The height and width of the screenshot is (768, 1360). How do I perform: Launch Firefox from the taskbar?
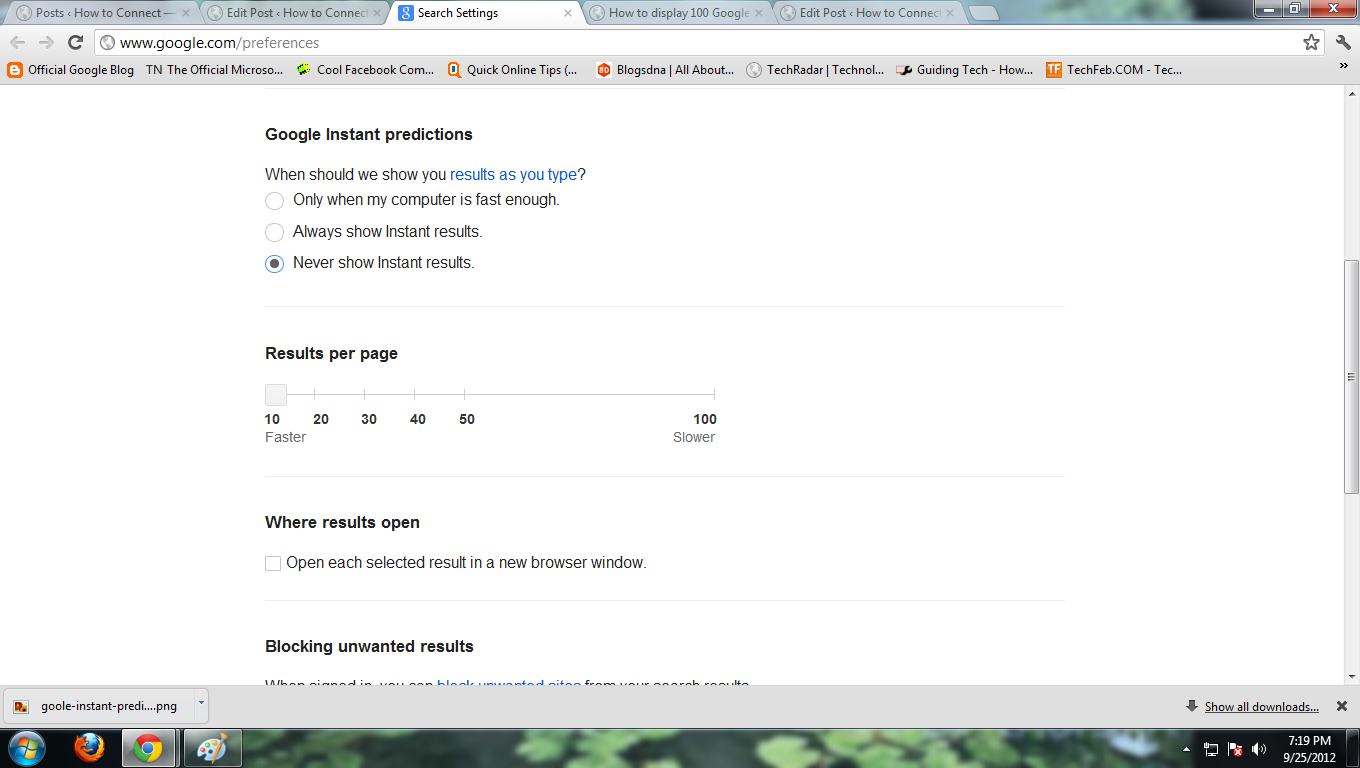89,748
